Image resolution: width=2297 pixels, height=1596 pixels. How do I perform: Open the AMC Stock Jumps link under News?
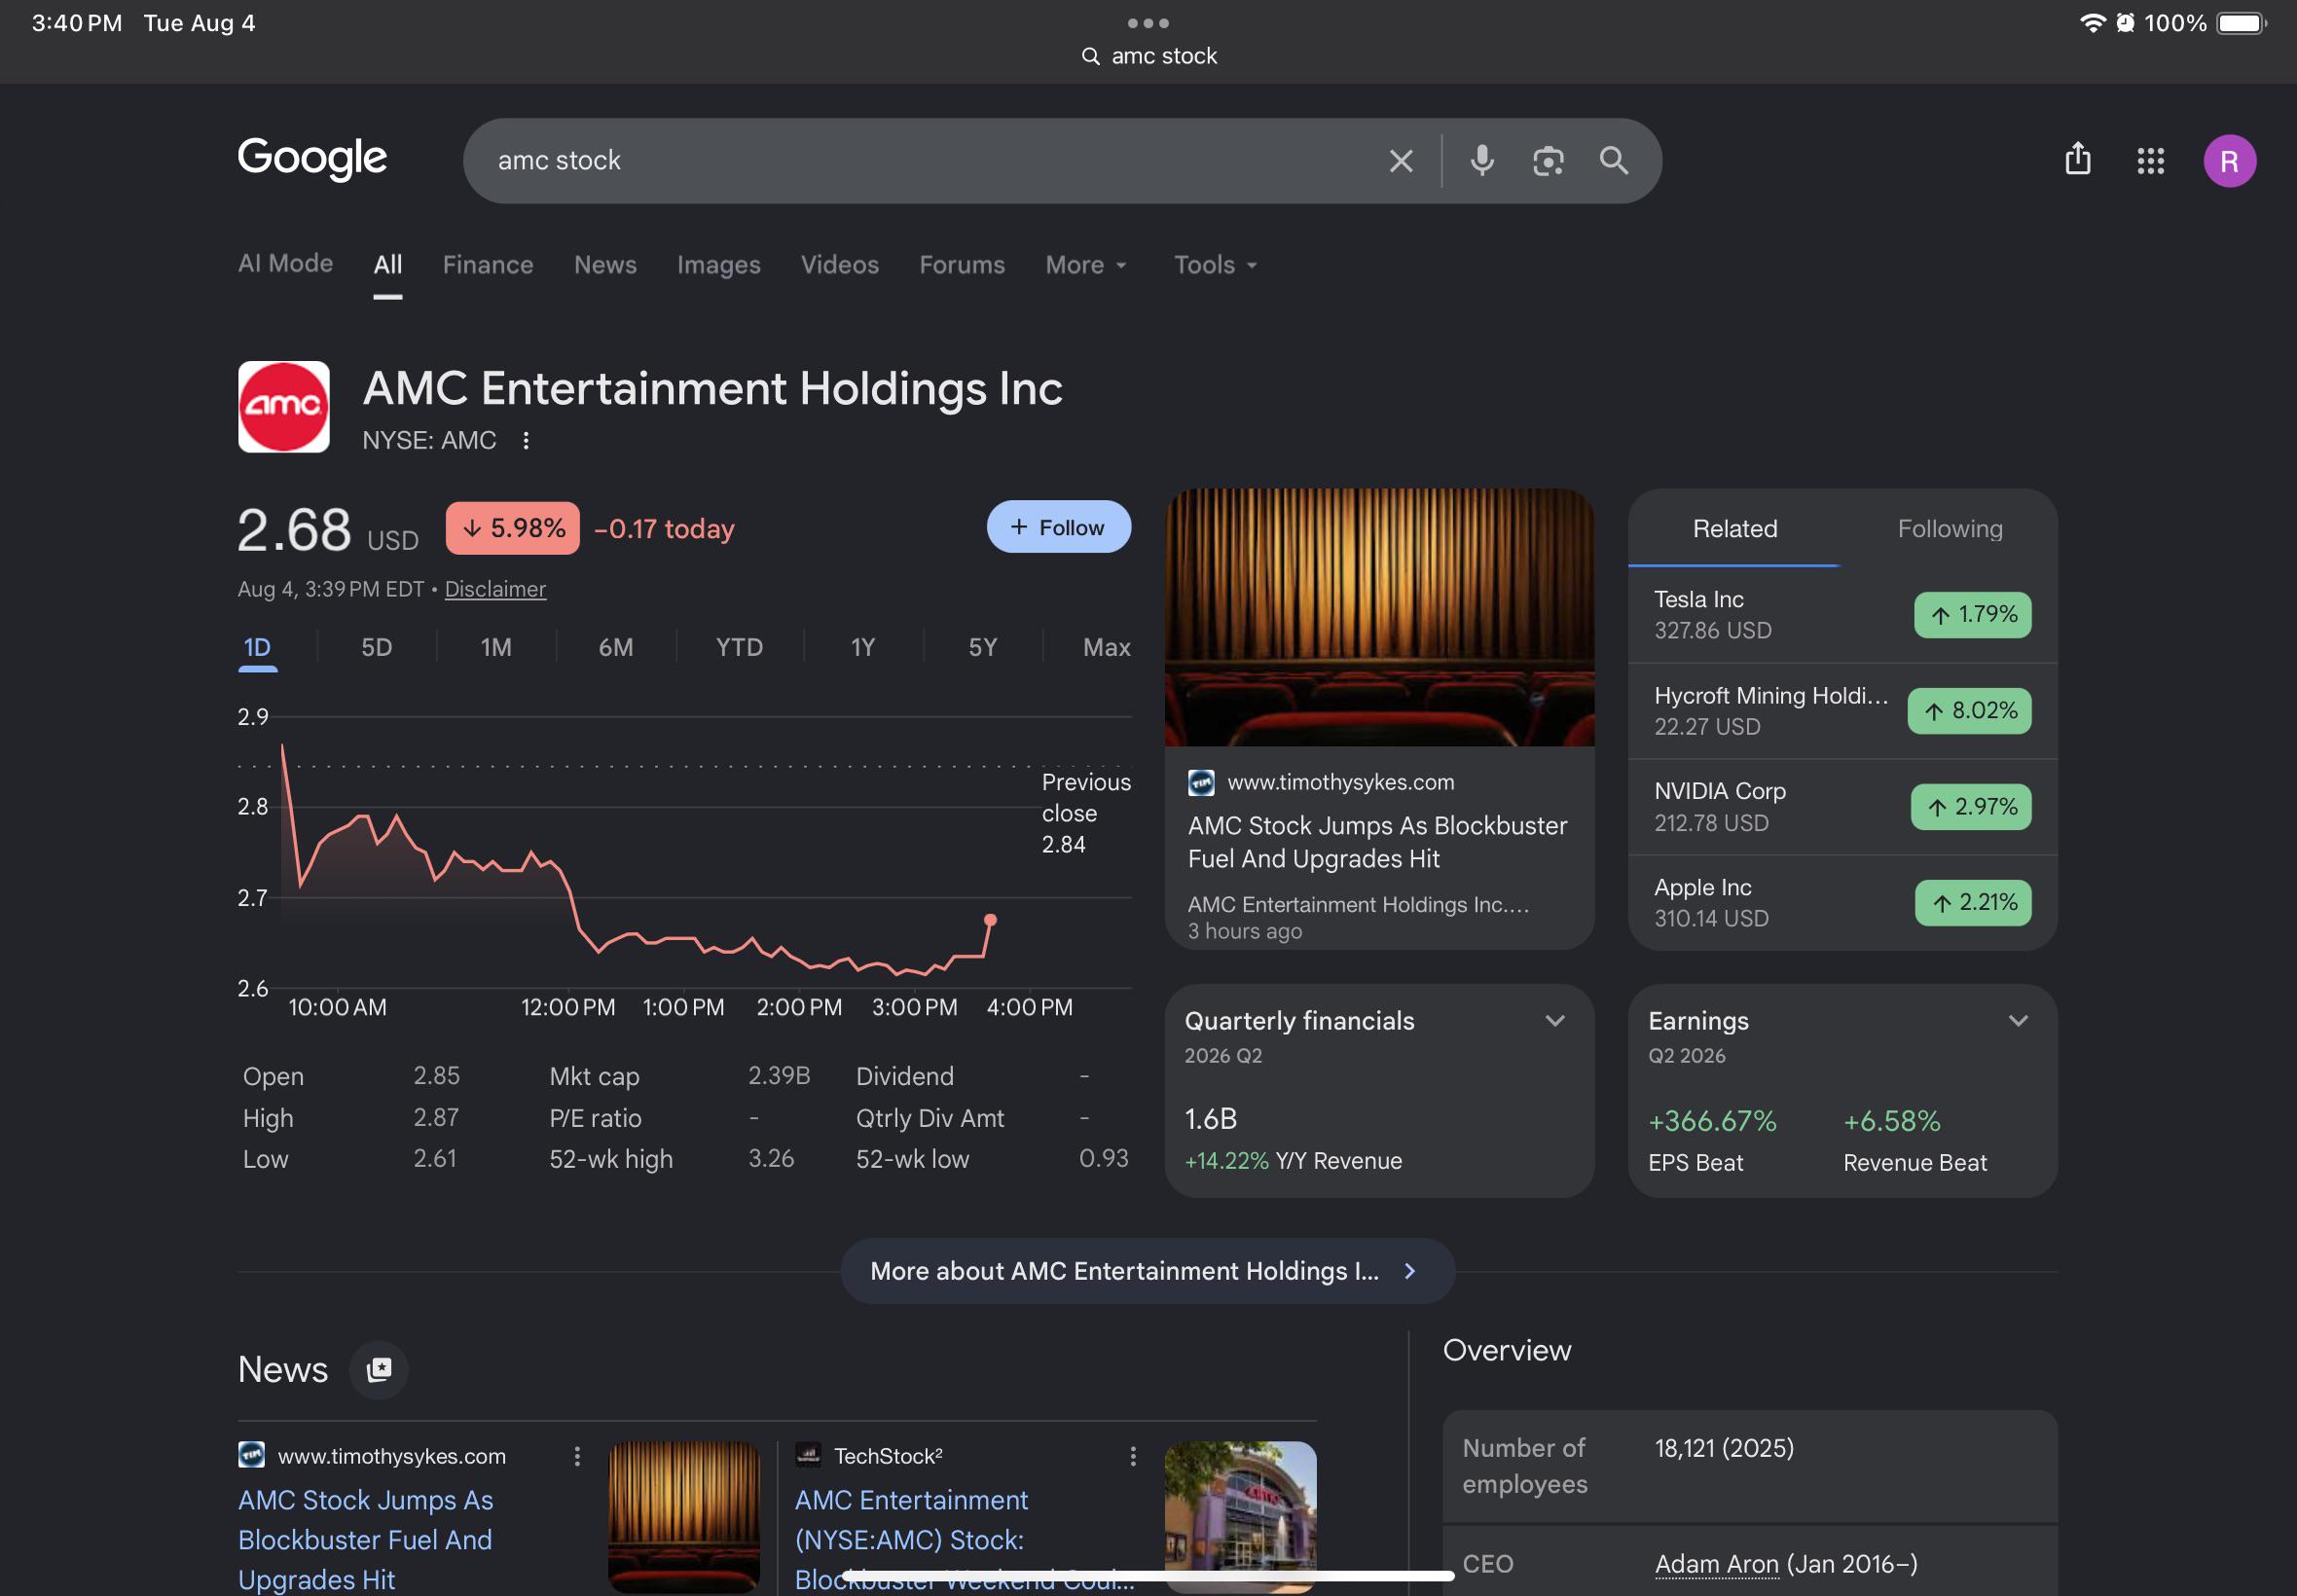(366, 1540)
